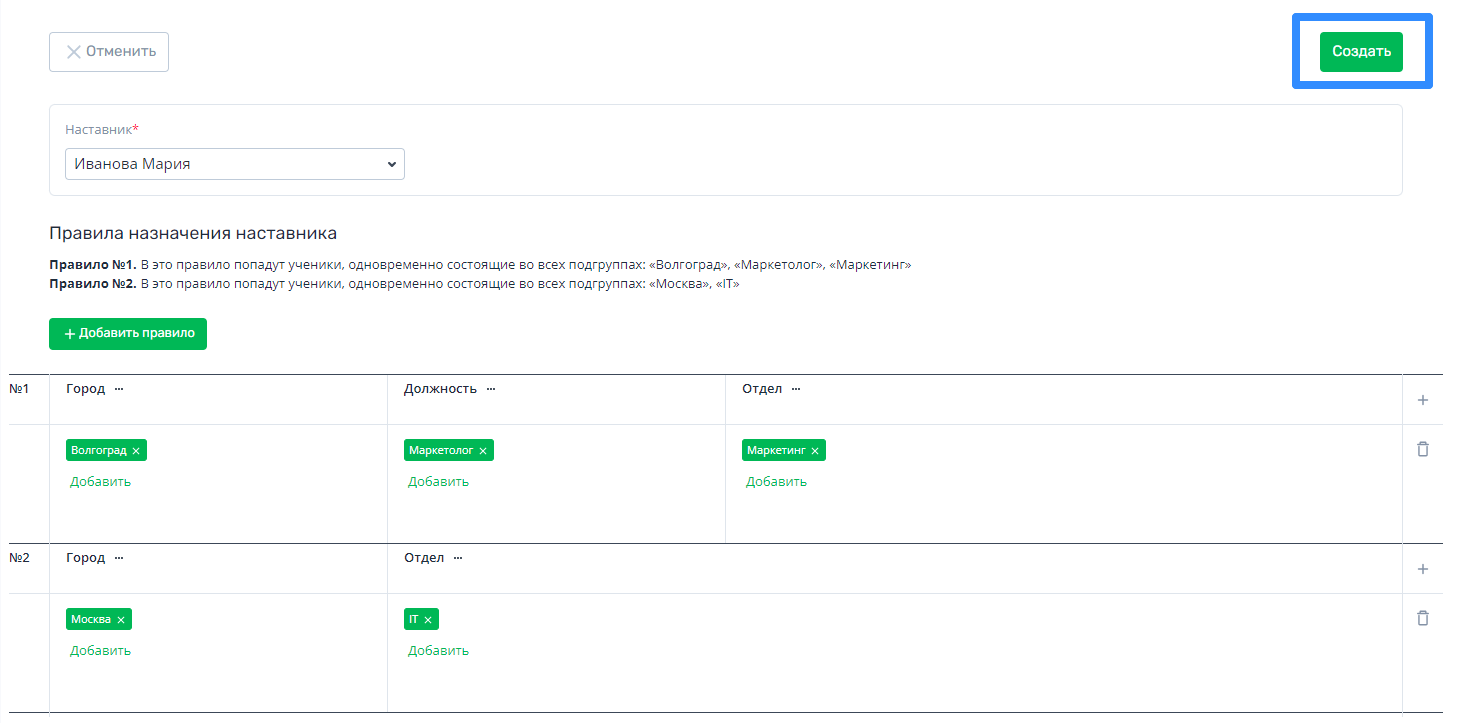Open options menu for Должность column

point(491,389)
